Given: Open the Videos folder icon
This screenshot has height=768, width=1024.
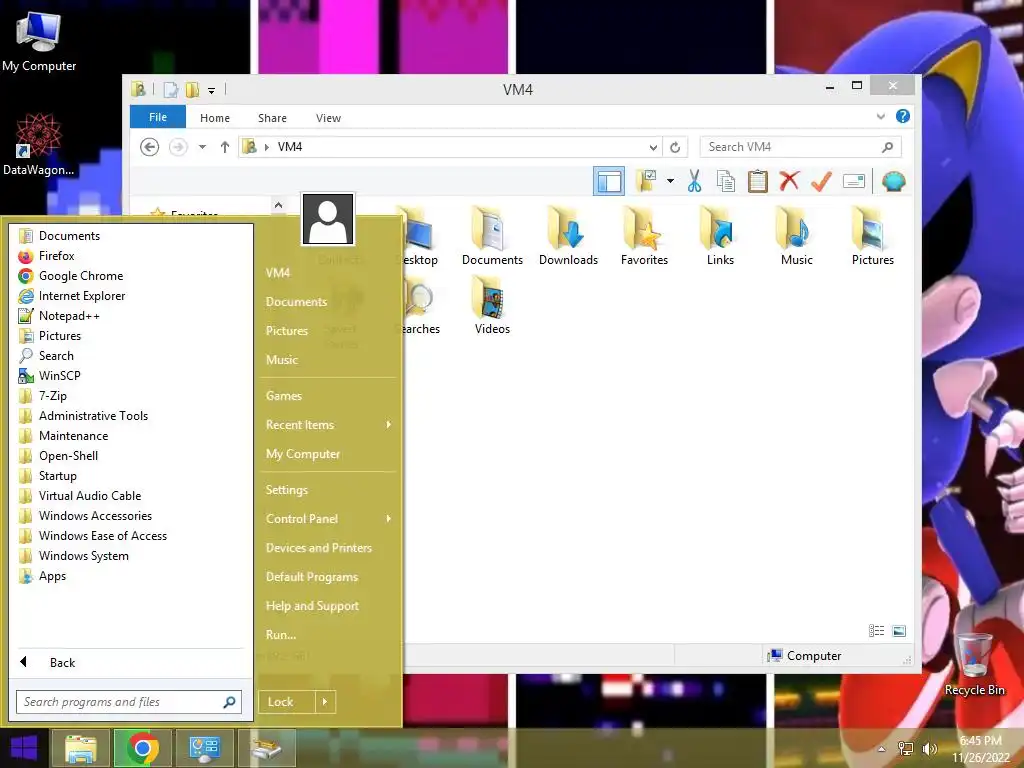Looking at the screenshot, I should tap(492, 305).
